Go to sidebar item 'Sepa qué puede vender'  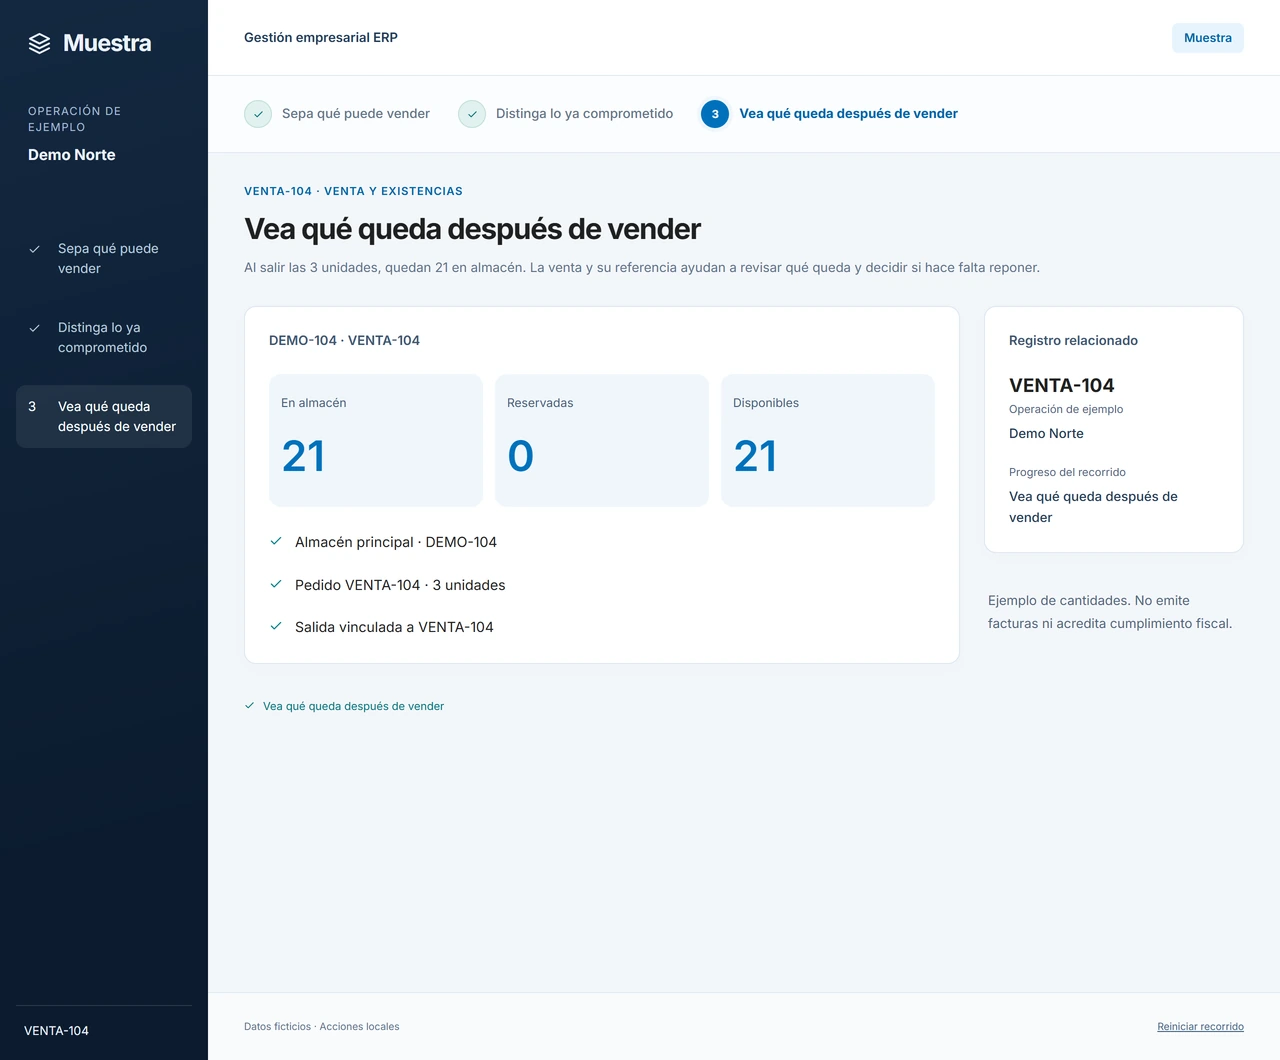pos(104,258)
